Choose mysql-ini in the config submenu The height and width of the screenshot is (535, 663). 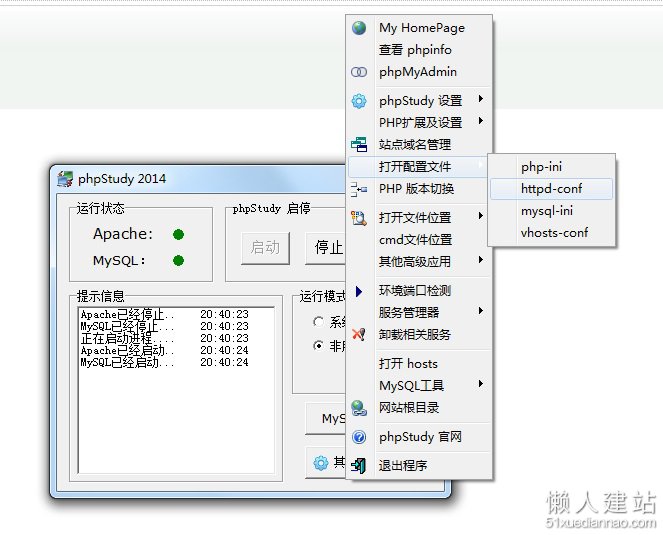pyautogui.click(x=551, y=211)
